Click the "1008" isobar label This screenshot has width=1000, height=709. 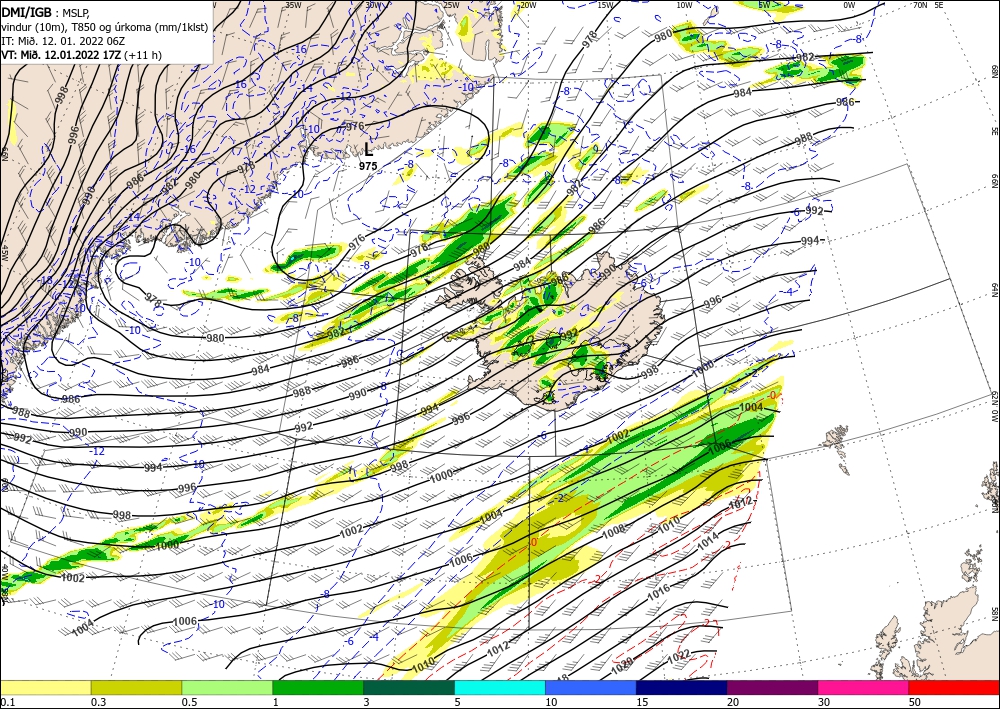coord(614,531)
